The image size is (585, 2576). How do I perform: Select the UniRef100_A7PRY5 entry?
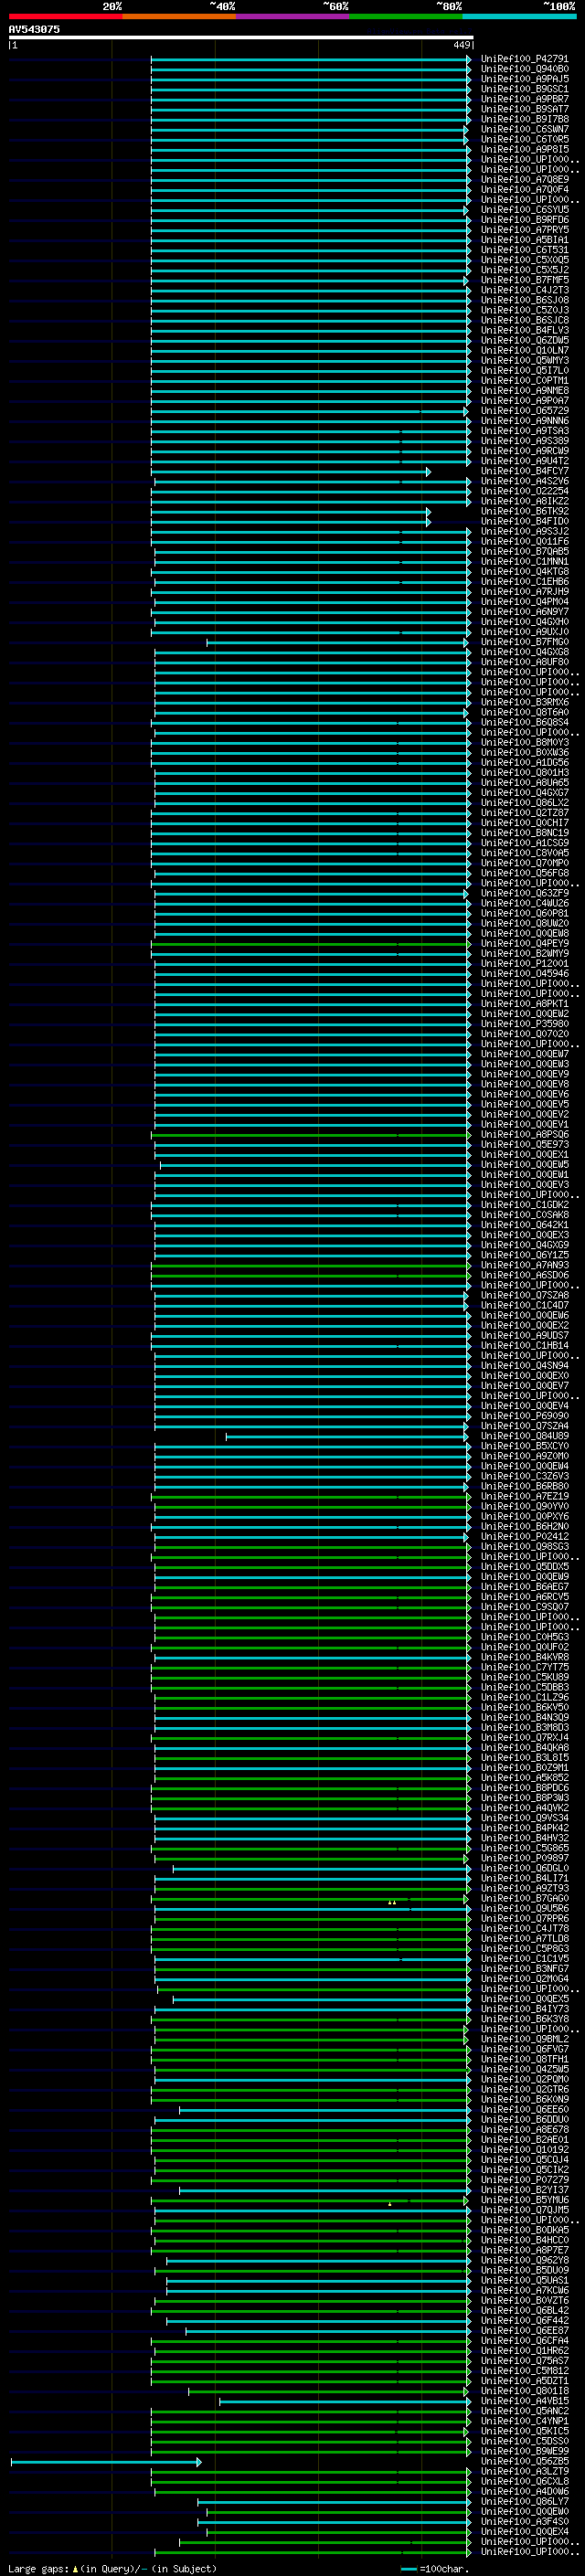[x=524, y=230]
